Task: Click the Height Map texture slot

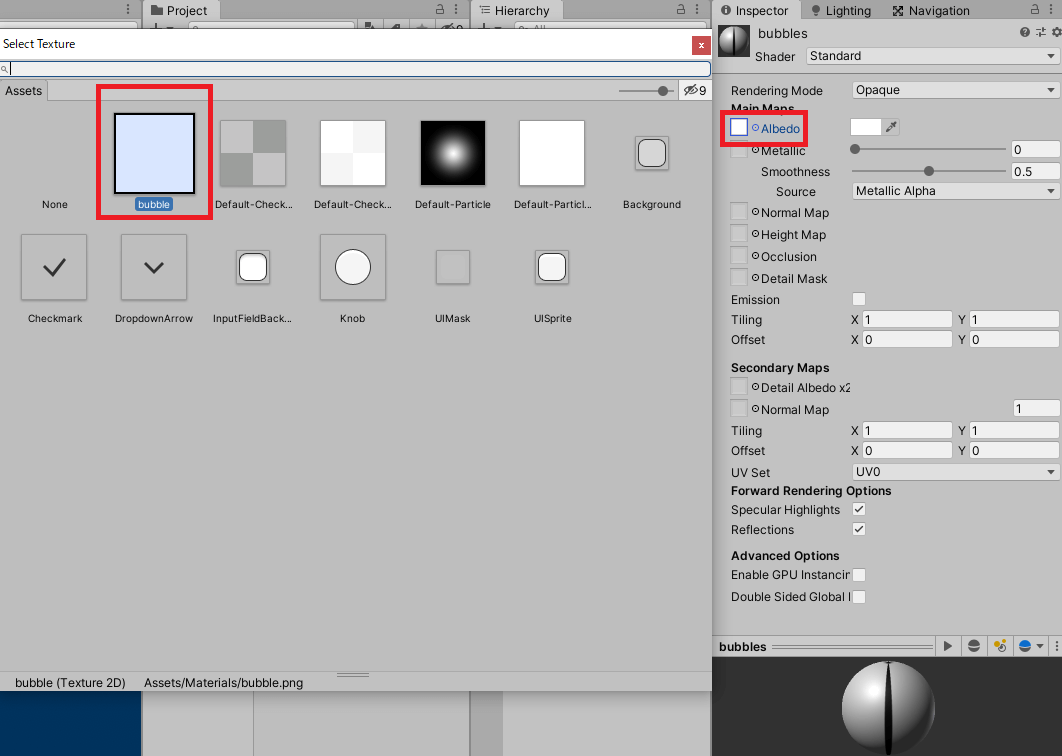Action: point(739,234)
